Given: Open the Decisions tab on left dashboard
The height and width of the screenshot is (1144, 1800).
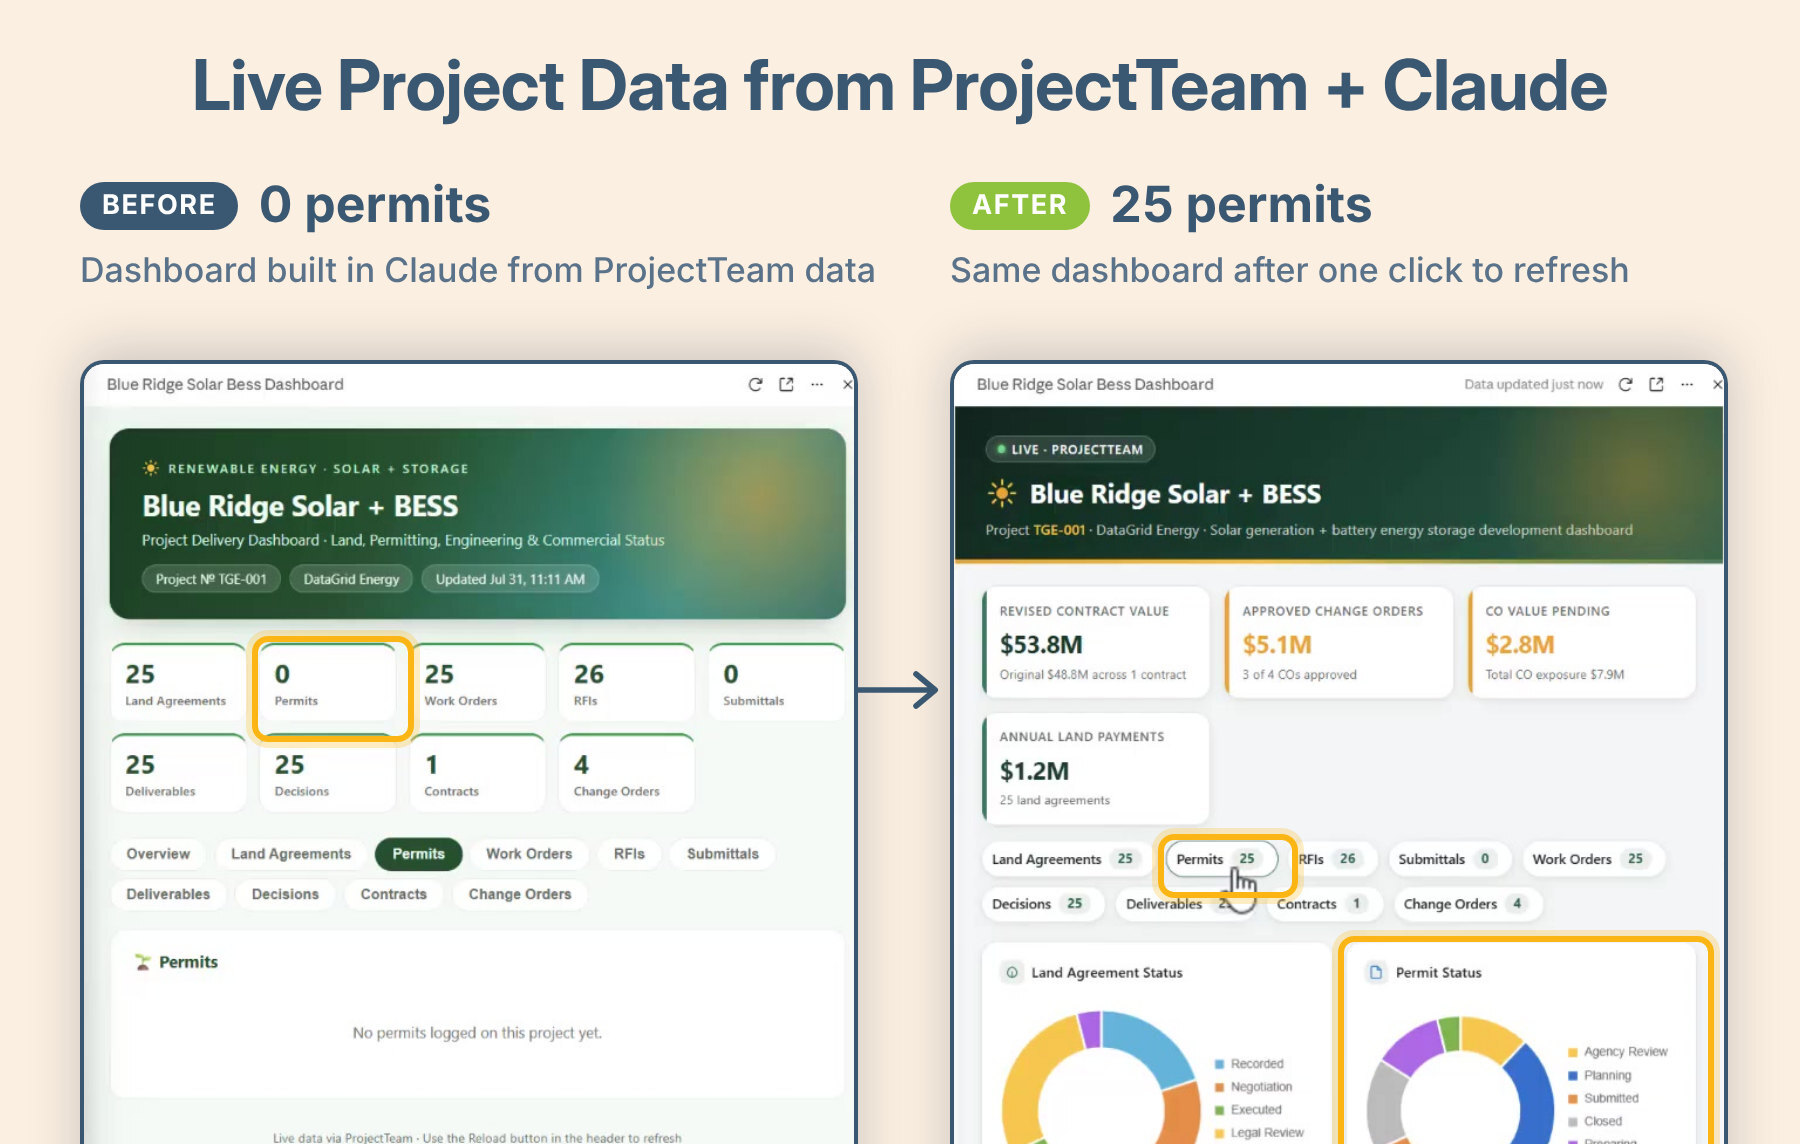Looking at the screenshot, I should click(x=285, y=894).
